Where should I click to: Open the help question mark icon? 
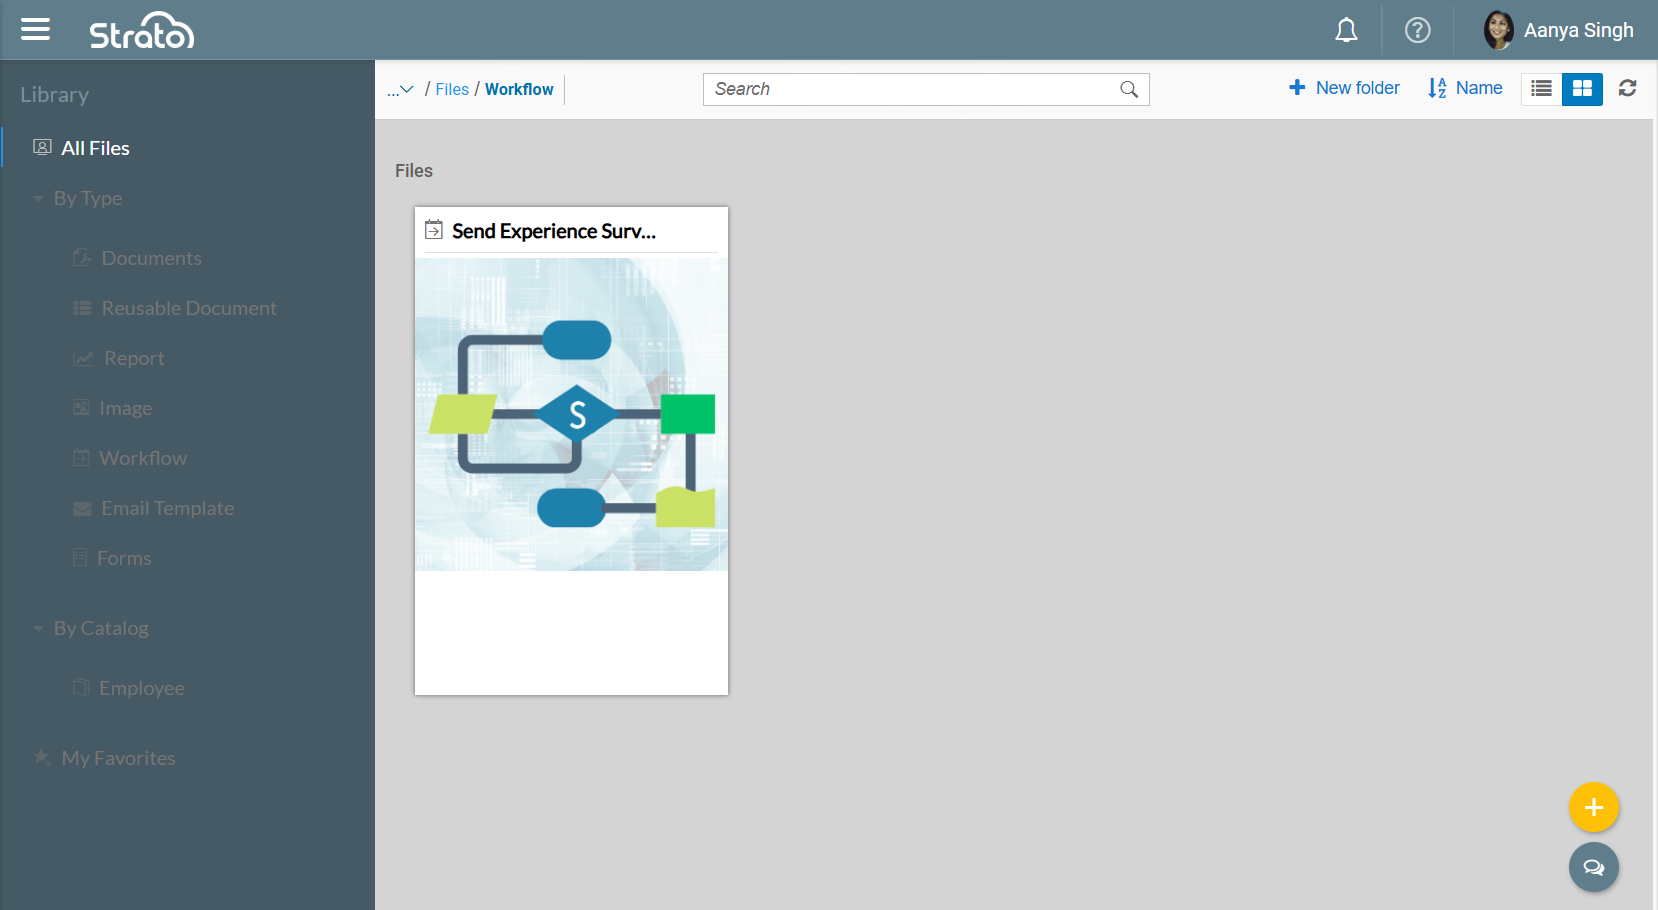[x=1417, y=30]
